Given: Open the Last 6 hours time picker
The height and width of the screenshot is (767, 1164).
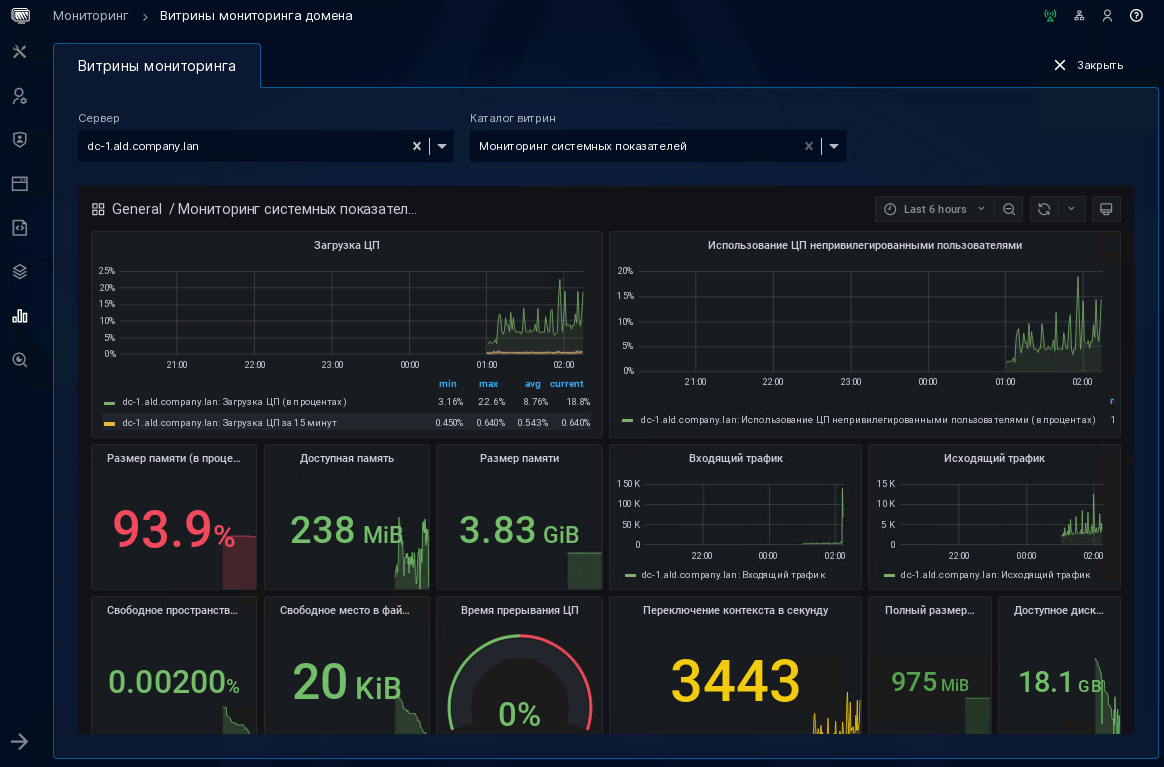Looking at the screenshot, I should [934, 209].
